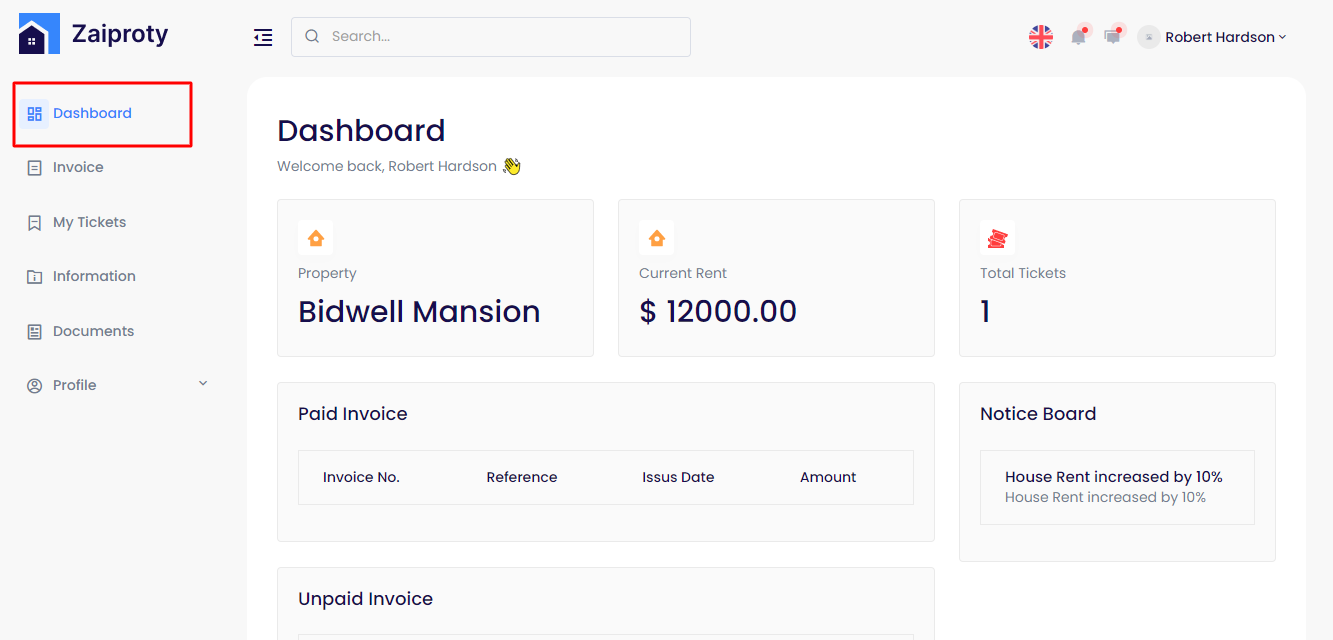The width and height of the screenshot is (1333, 640).
Task: Click the Total Tickets red ticket icon
Action: 997,238
